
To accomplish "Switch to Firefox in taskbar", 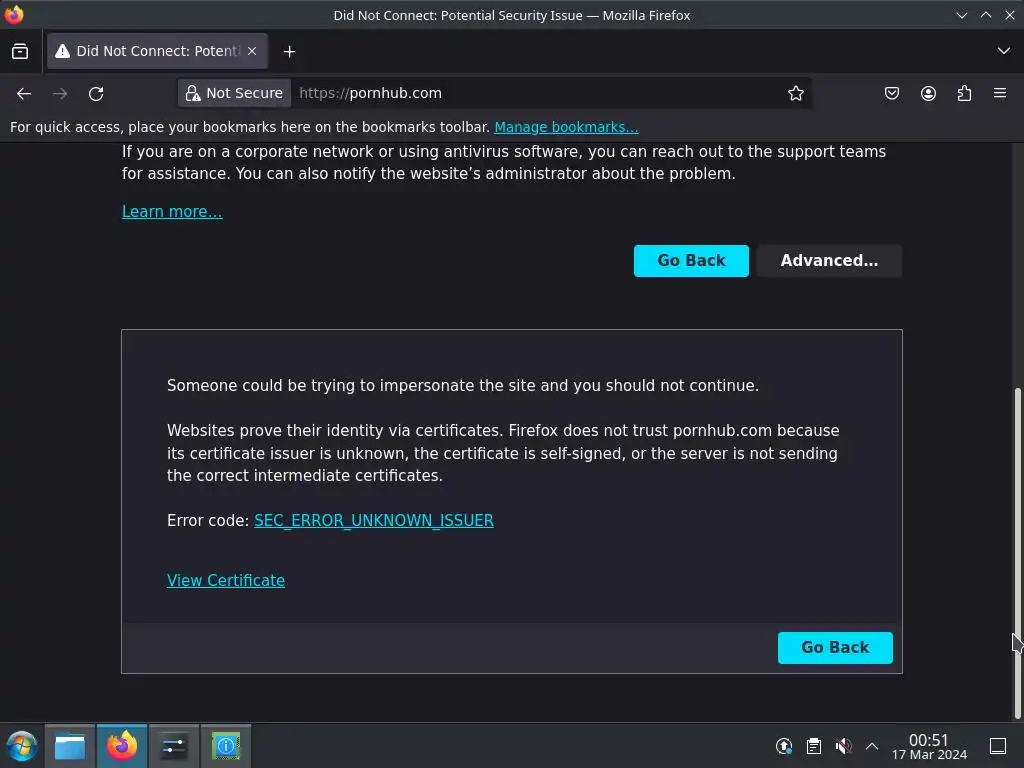I will pyautogui.click(x=122, y=746).
